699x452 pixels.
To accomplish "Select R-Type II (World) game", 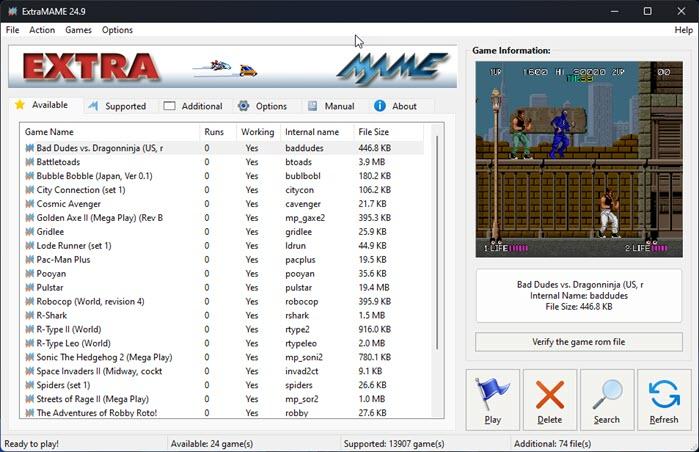I will 222,329.
